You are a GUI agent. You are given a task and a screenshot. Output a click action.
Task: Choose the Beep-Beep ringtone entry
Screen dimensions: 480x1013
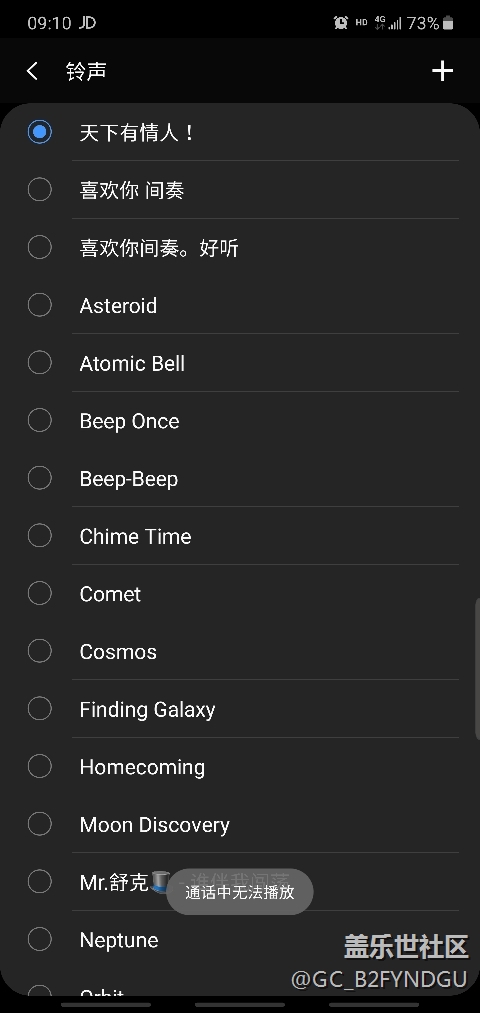[x=242, y=478]
